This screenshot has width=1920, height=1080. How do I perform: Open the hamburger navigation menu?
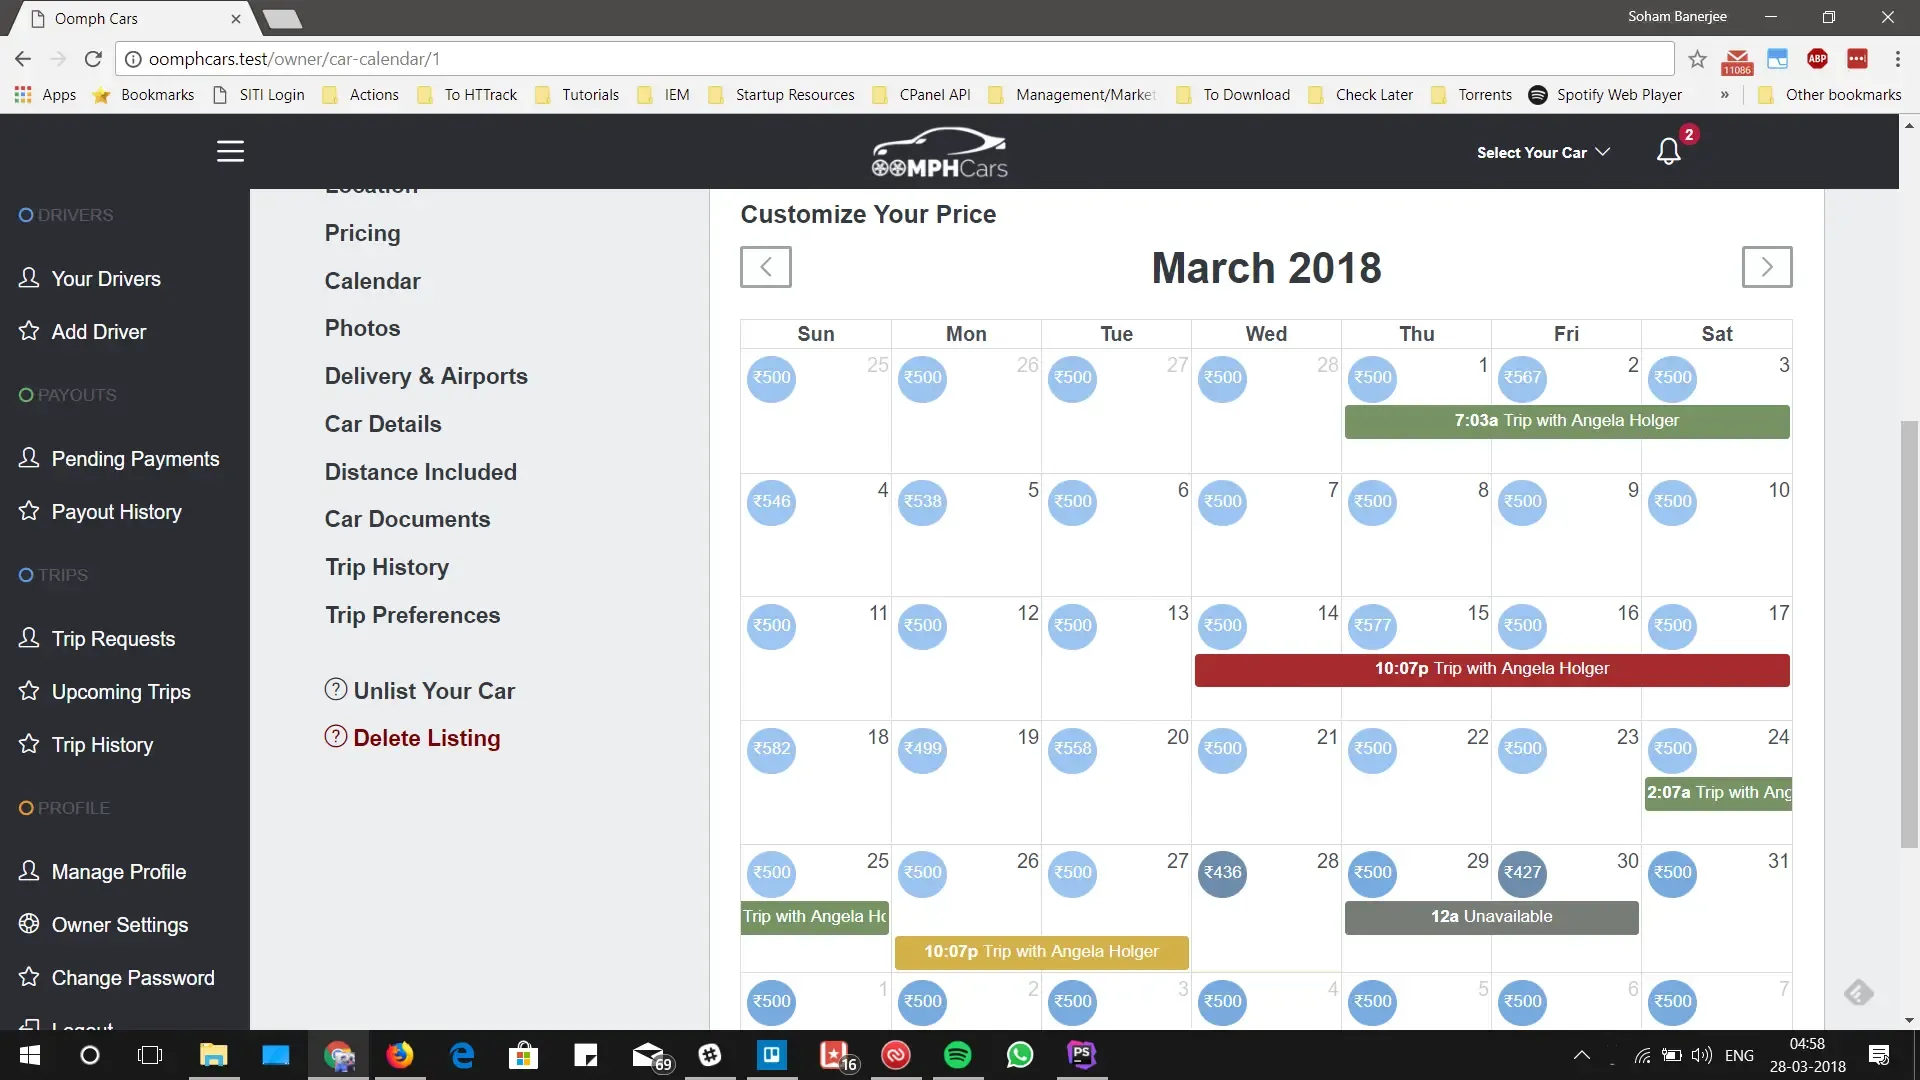(230, 151)
